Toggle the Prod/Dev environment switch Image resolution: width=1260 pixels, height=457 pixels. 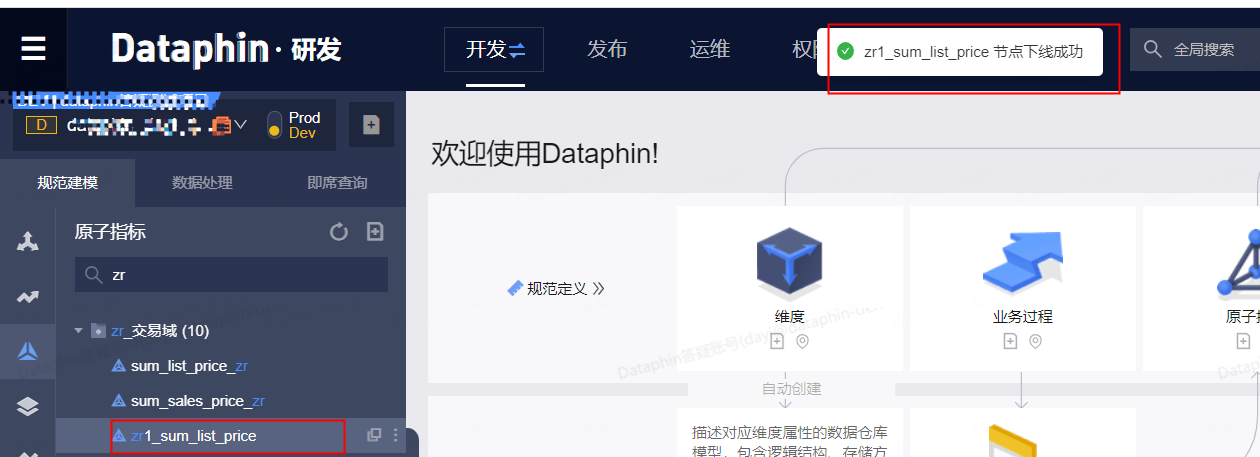(x=274, y=125)
